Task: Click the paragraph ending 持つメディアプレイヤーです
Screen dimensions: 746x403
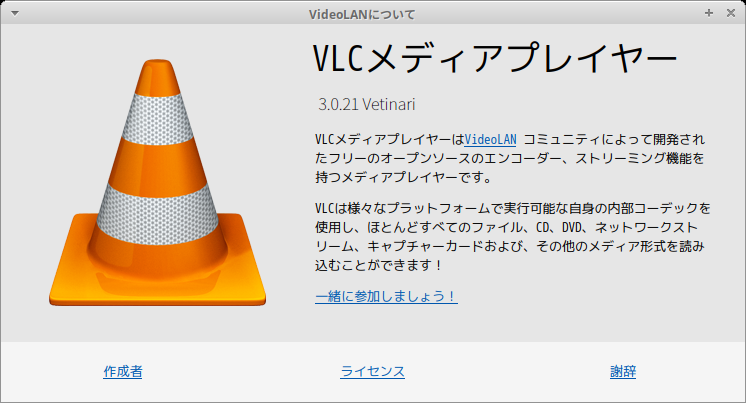Action: 510,158
